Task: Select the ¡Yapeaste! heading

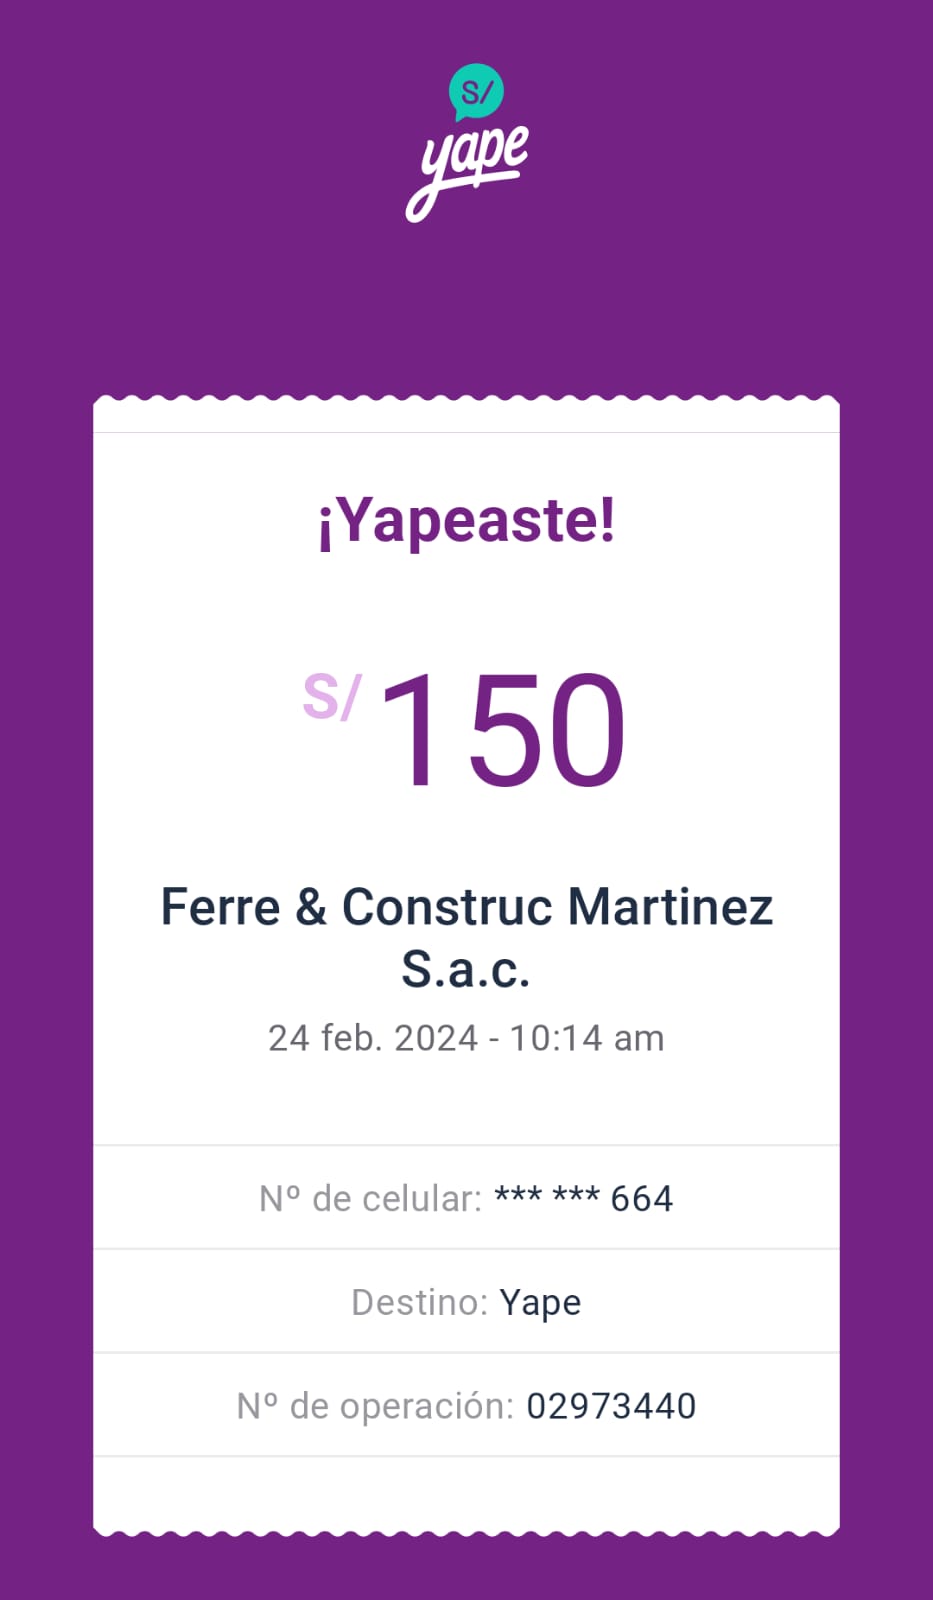Action: [466, 522]
